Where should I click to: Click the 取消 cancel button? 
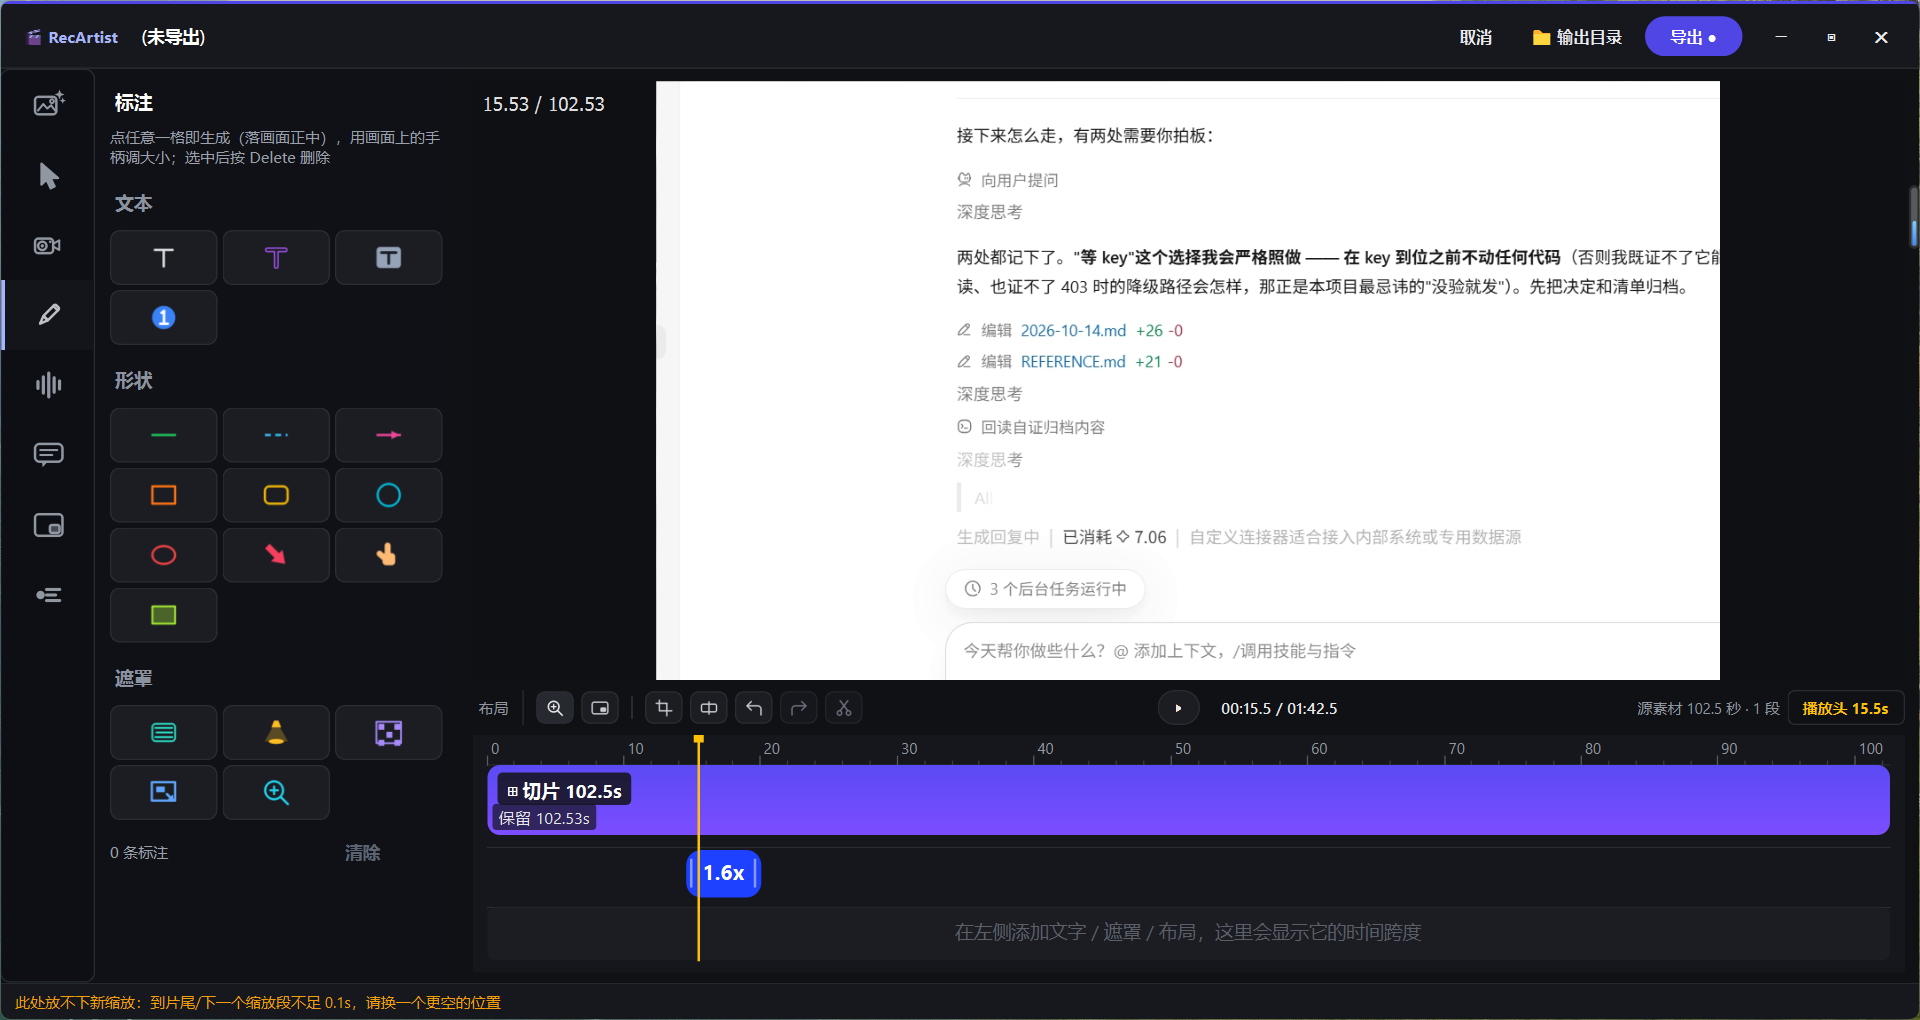click(x=1476, y=37)
